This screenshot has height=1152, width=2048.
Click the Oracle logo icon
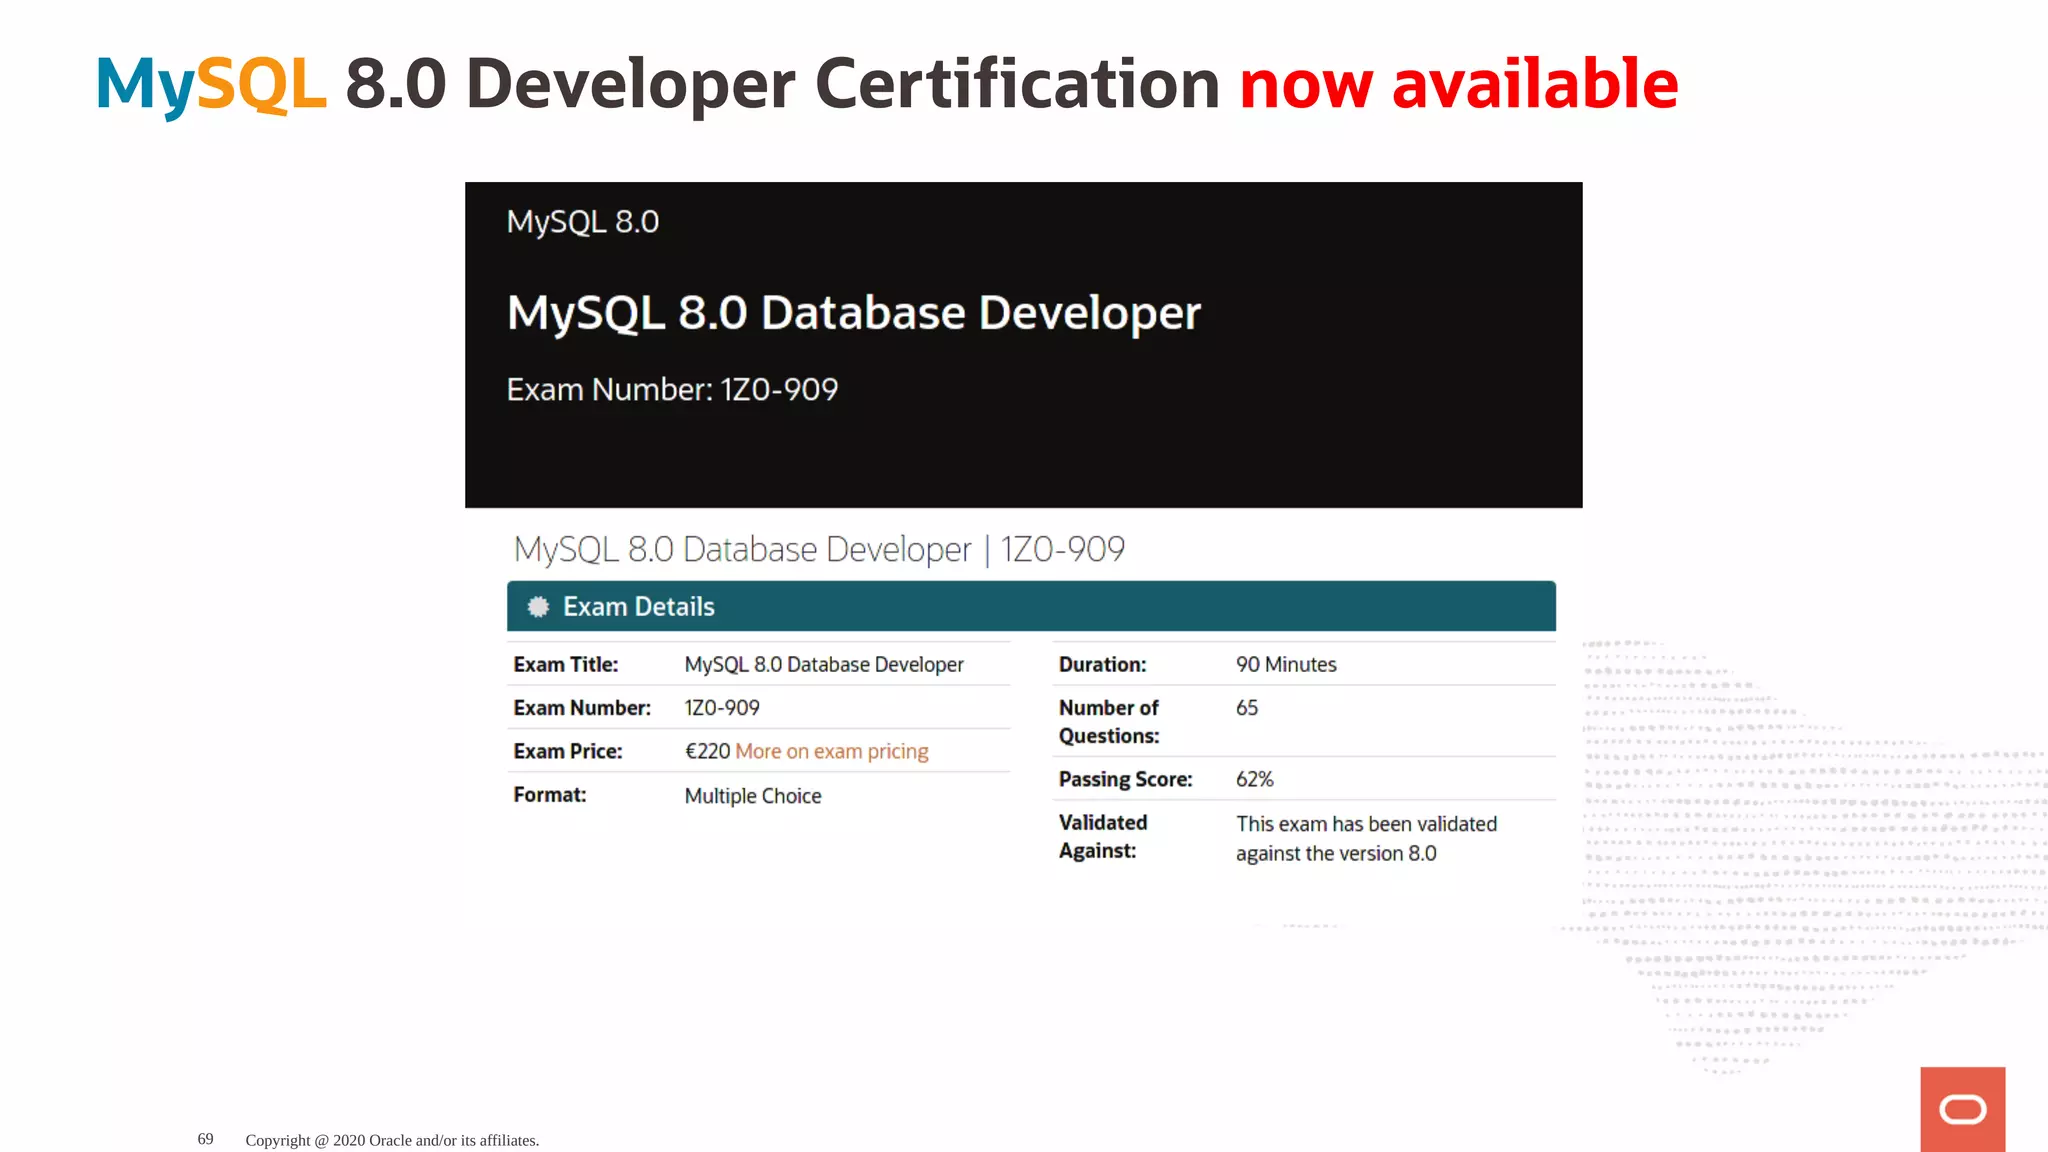pos(1962,1109)
